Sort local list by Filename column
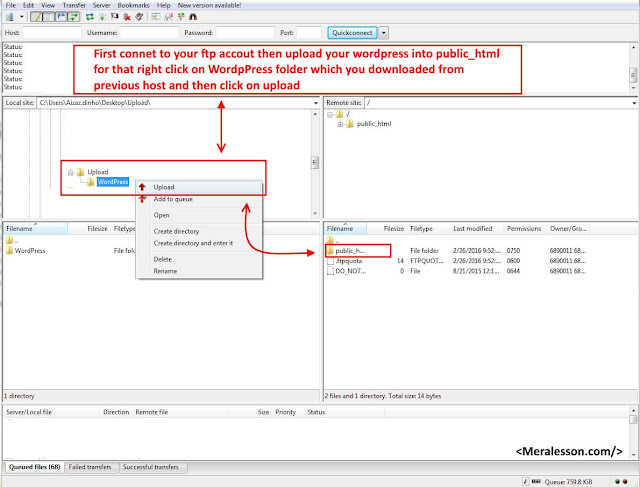640x487 pixels. point(36,229)
